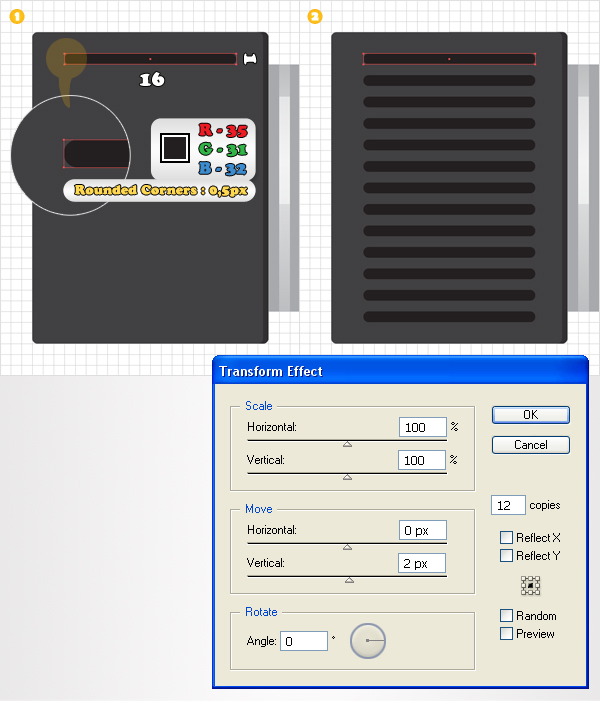Click the Scale Vertical percent field
Viewport: 600px width, 701px height.
(x=422, y=460)
